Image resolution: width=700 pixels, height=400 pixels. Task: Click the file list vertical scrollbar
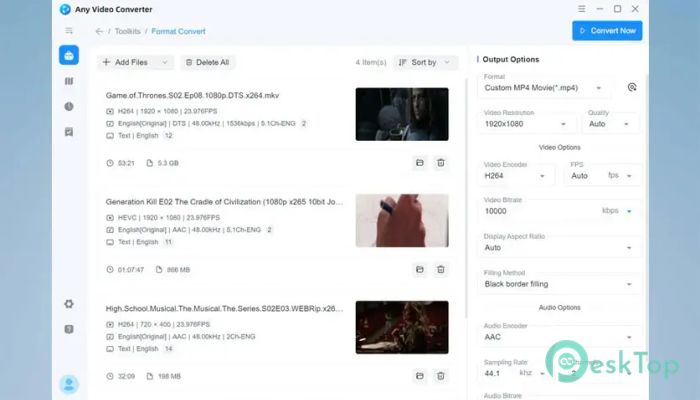tap(466, 199)
